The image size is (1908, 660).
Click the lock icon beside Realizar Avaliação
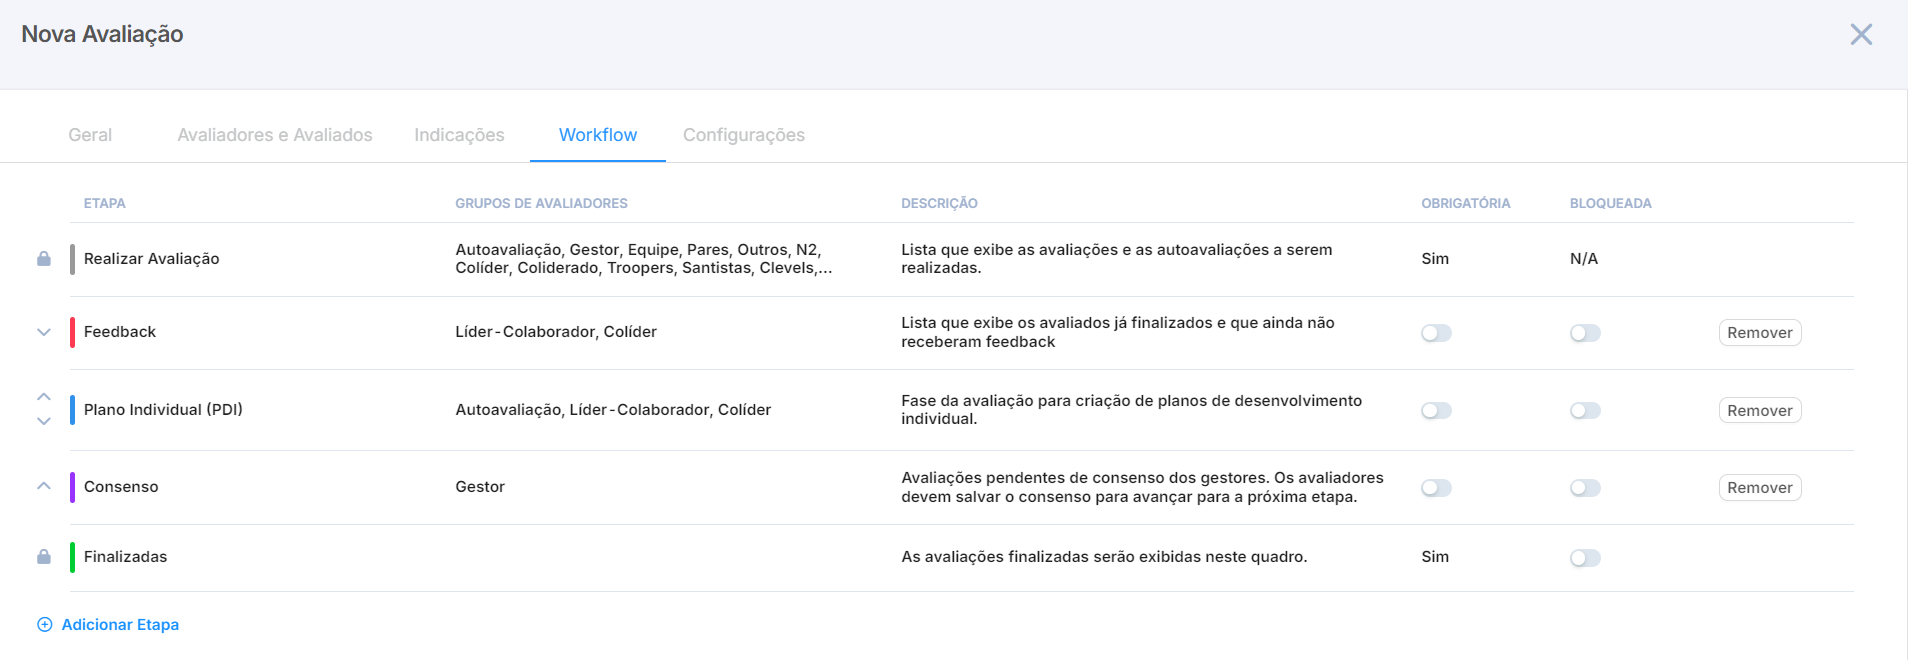pos(44,259)
